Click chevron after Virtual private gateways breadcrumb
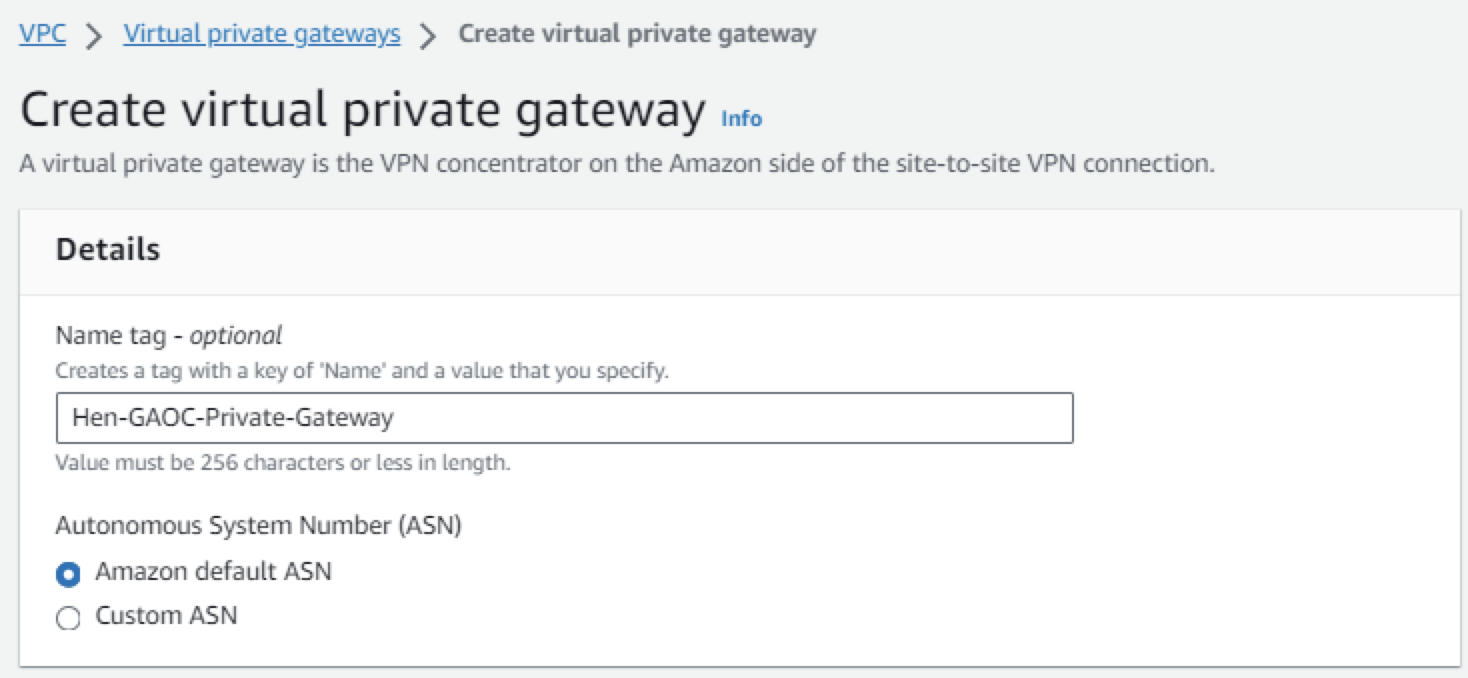This screenshot has width=1468, height=678. [x=428, y=36]
